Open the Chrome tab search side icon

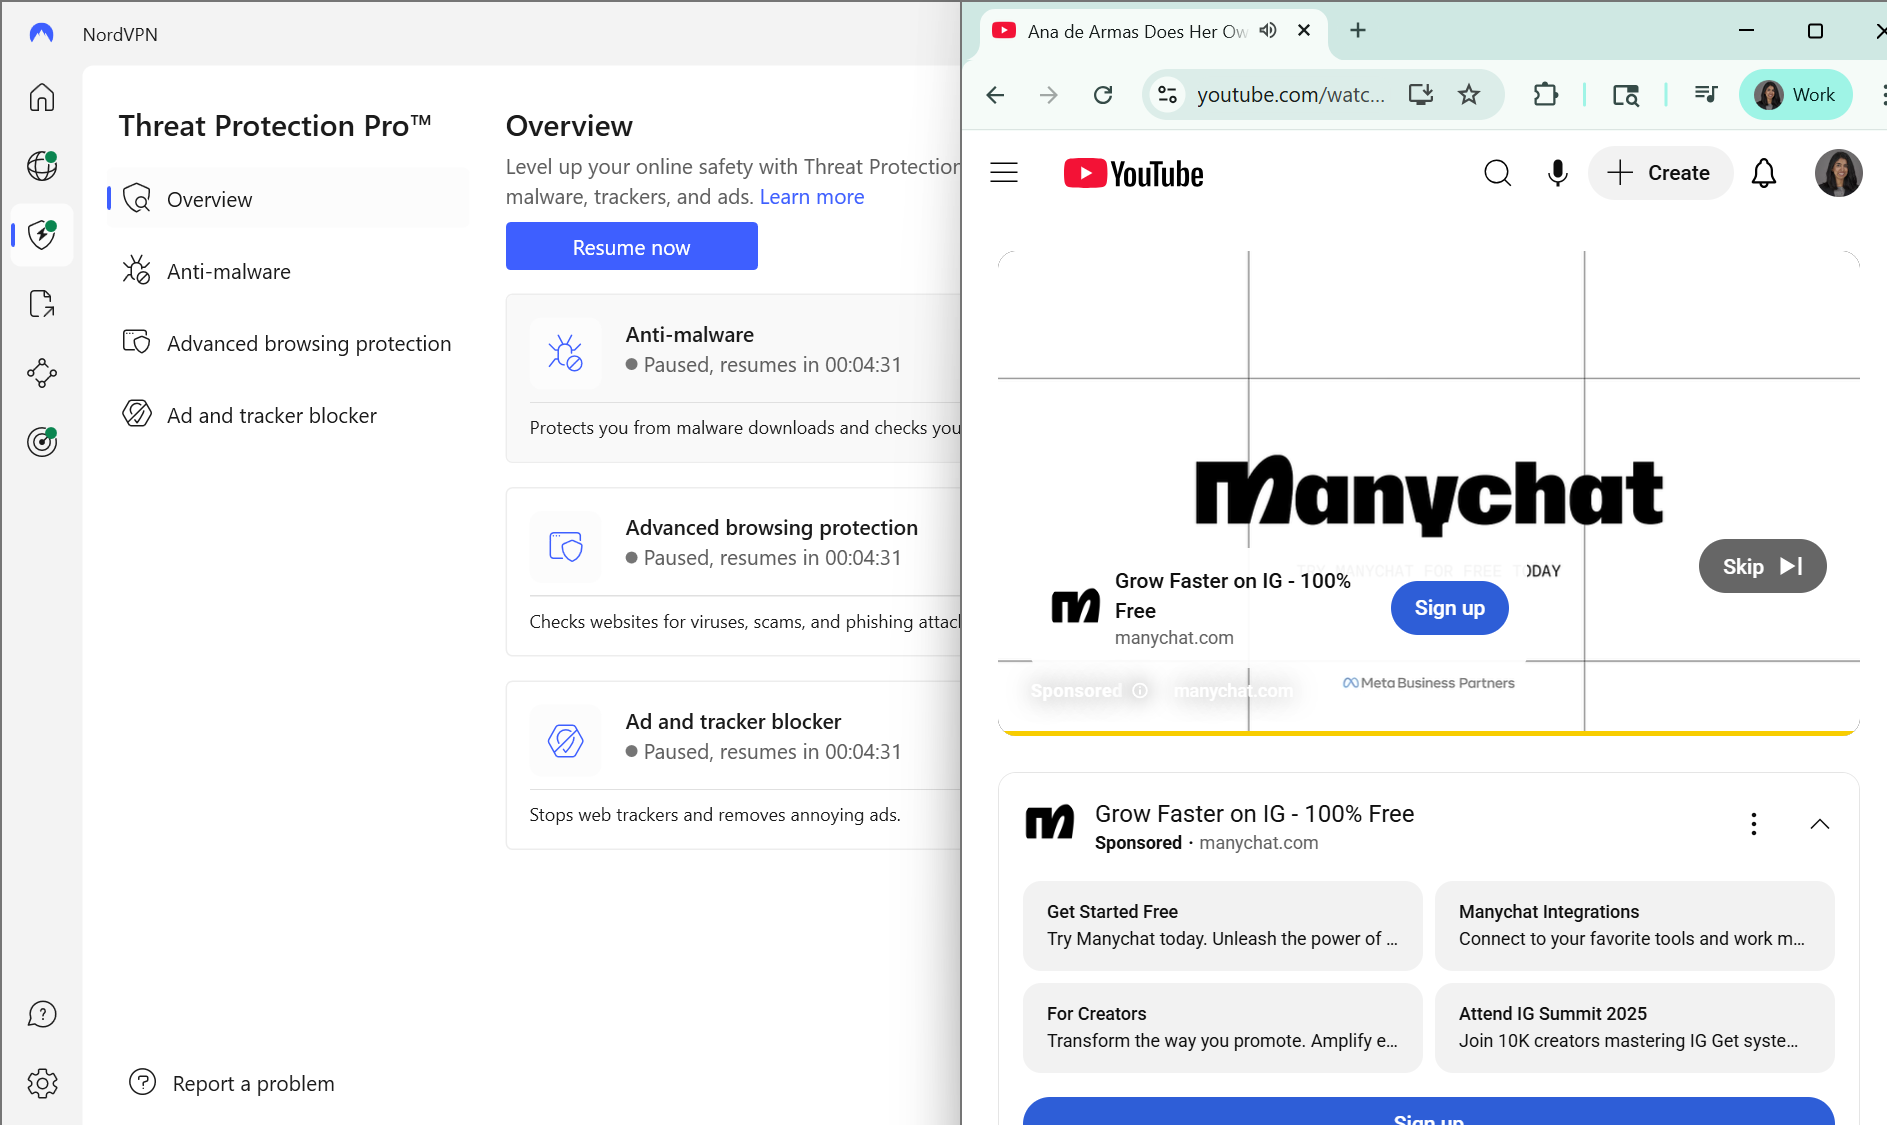click(1626, 95)
